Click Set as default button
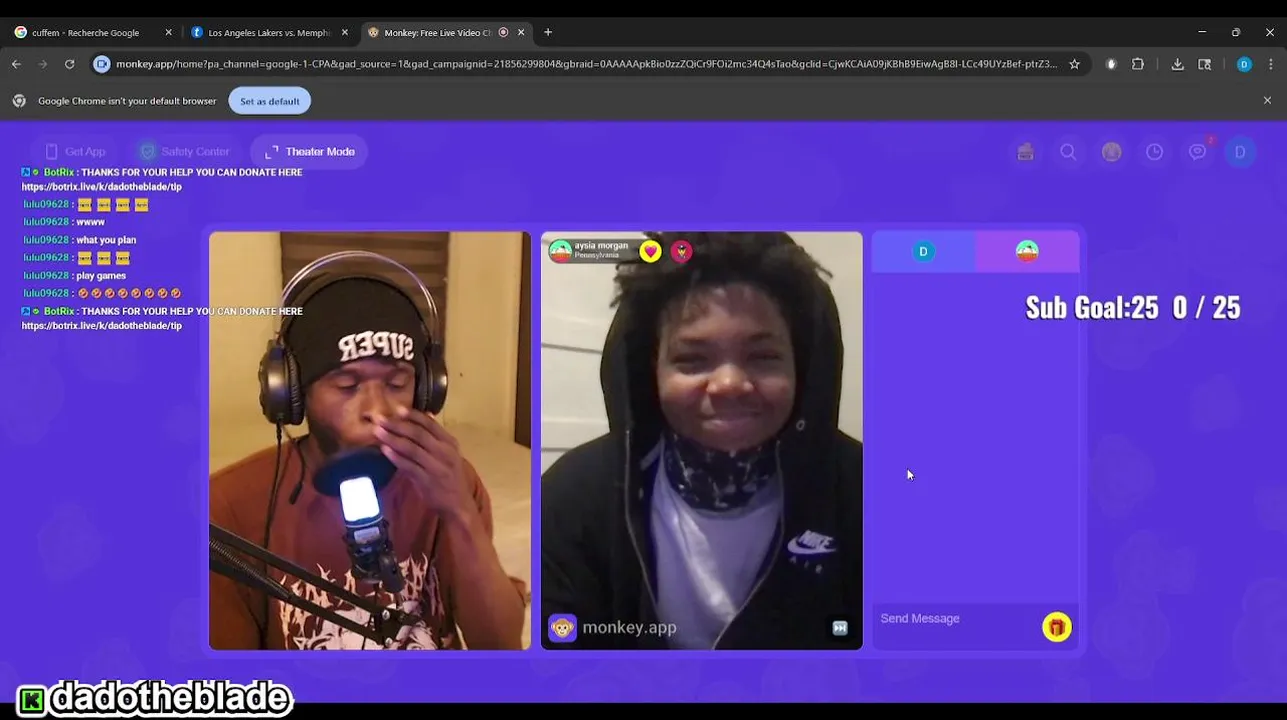 pos(269,101)
